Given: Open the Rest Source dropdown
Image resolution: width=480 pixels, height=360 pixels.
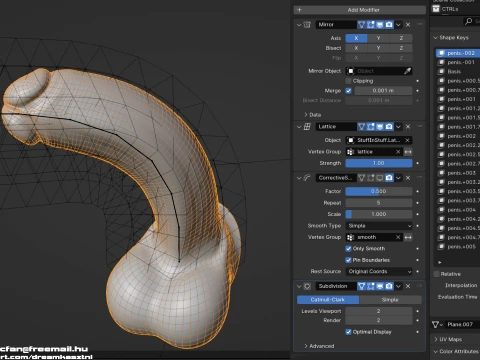Looking at the screenshot, I should point(379,272).
